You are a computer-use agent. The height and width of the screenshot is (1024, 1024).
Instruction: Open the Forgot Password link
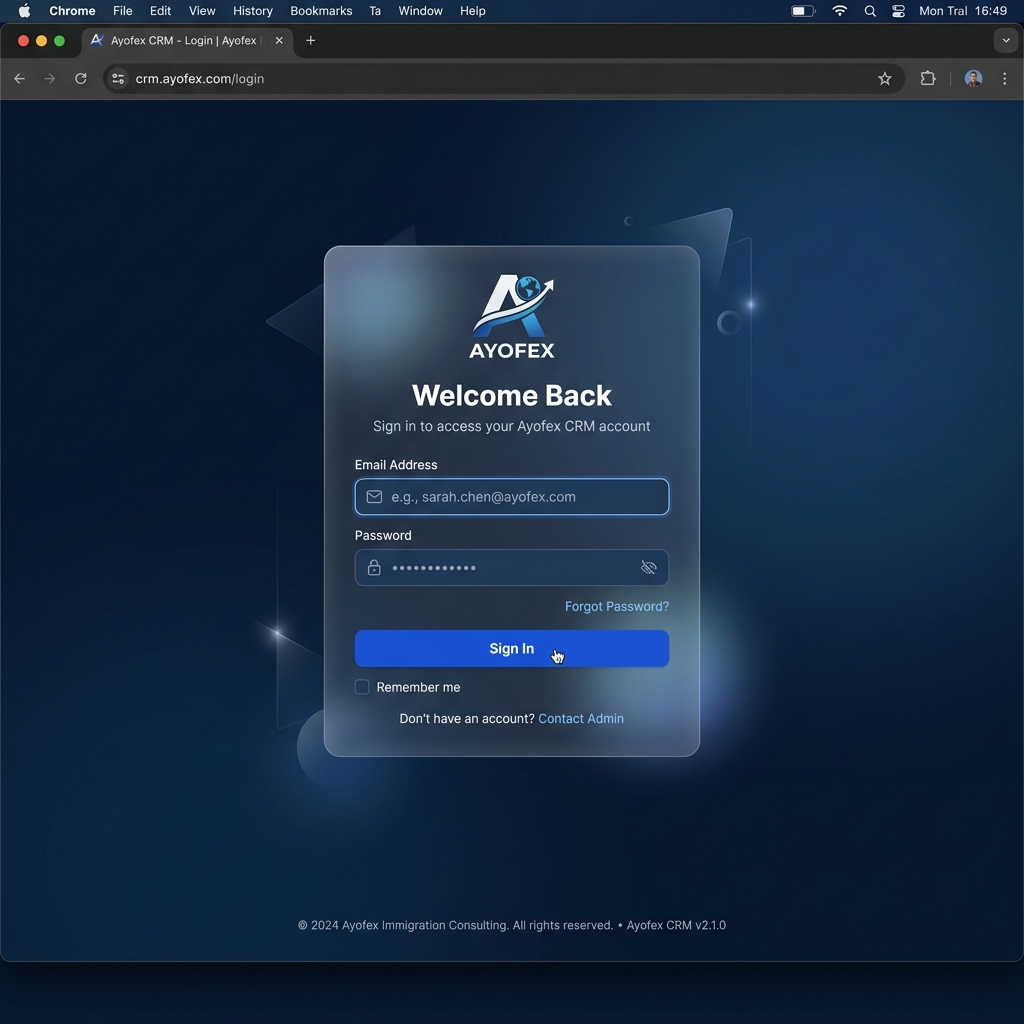[616, 606]
